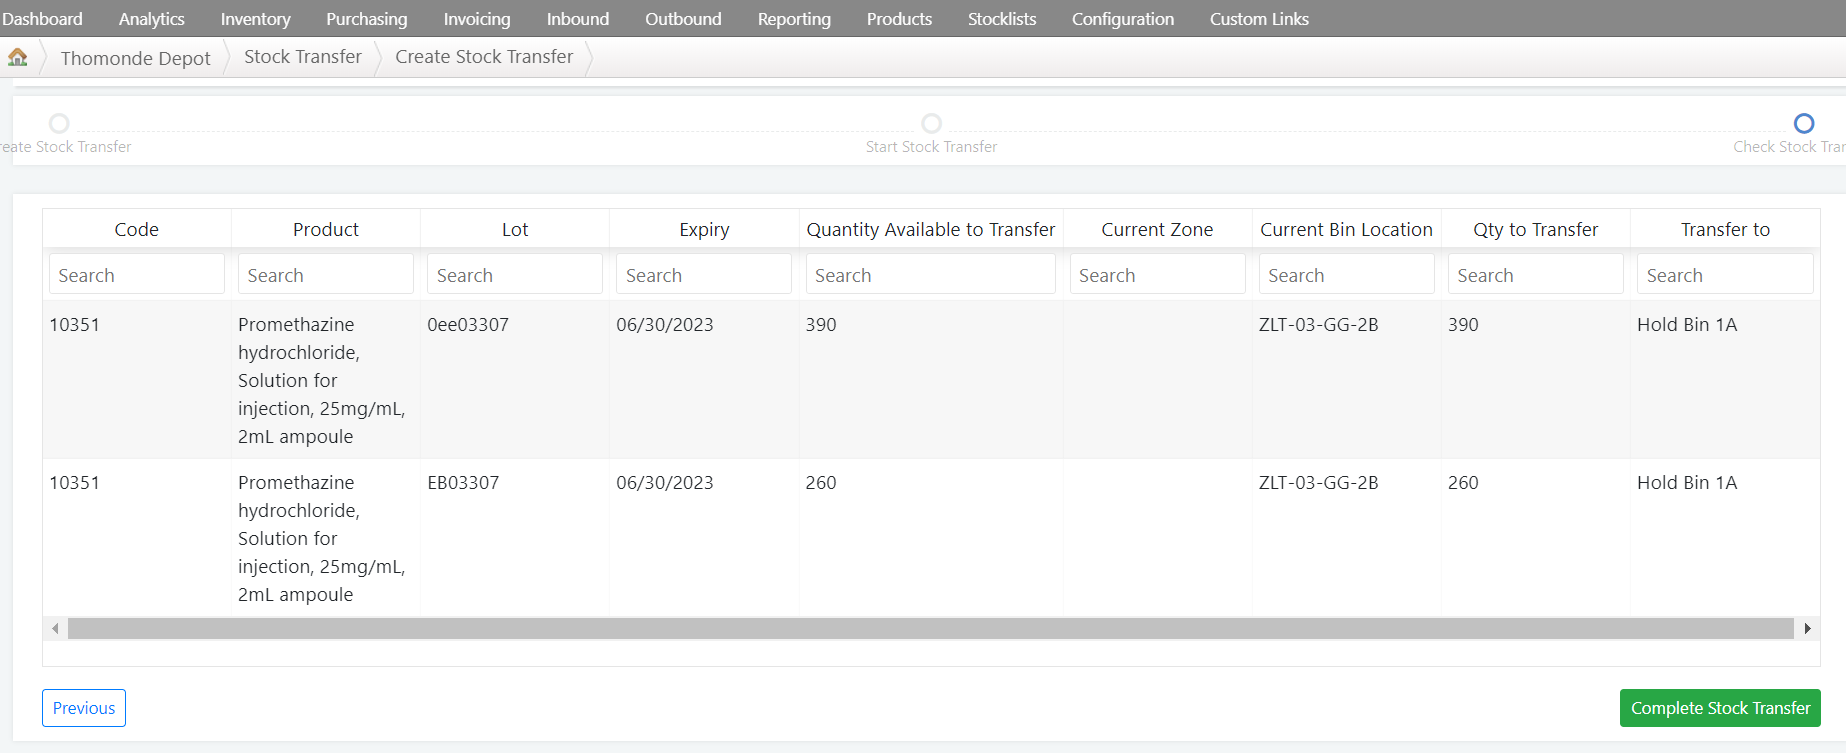Click Qty to Transfer value 260

click(1463, 482)
